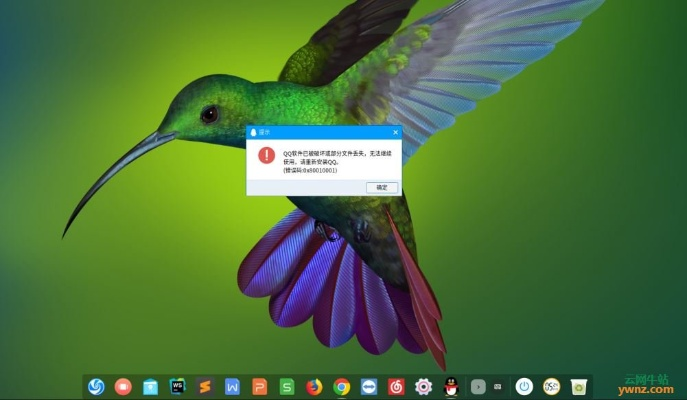Viewport: 687px width, 400px height.
Task: Open TeamViewer from the dock
Action: (368, 386)
